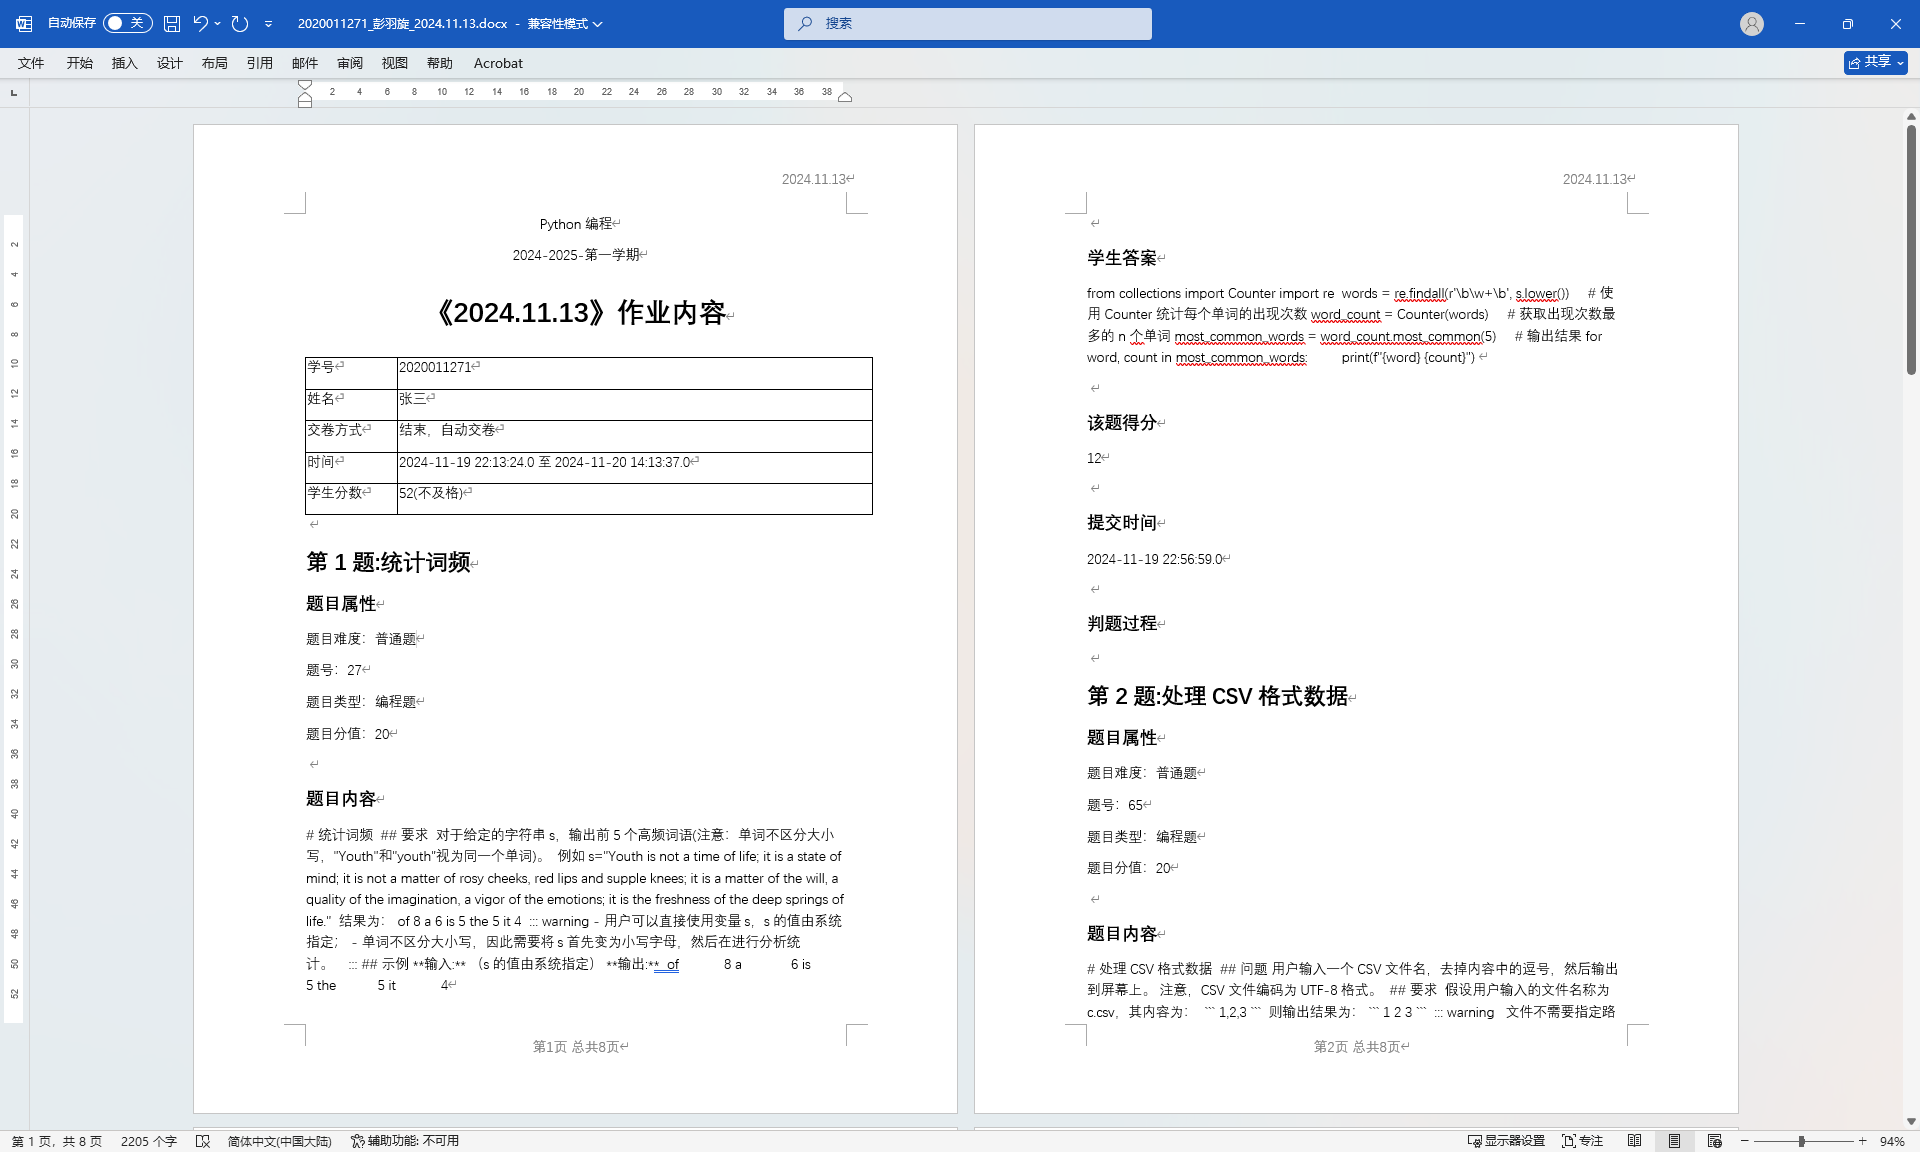1920x1152 pixels.
Task: Switch to the 审阅 tab
Action: (350, 63)
